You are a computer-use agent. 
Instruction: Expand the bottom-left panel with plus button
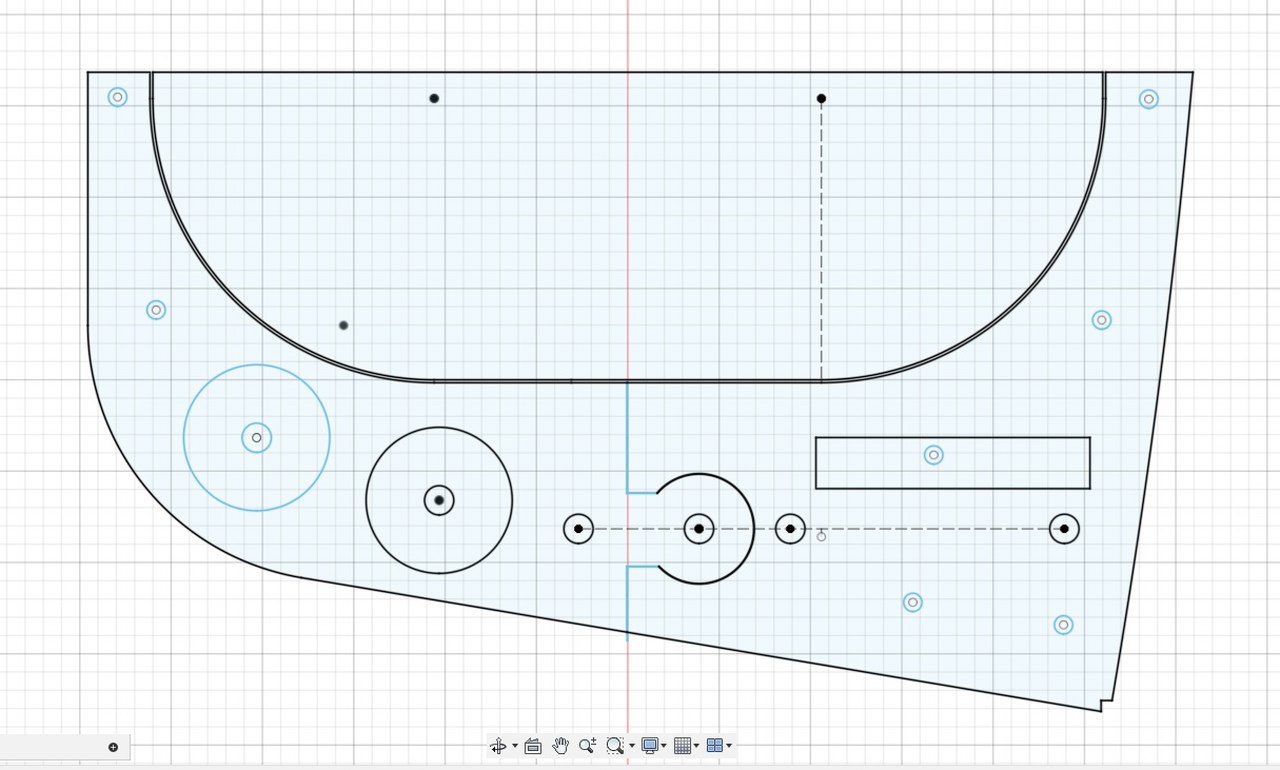pyautogui.click(x=113, y=747)
